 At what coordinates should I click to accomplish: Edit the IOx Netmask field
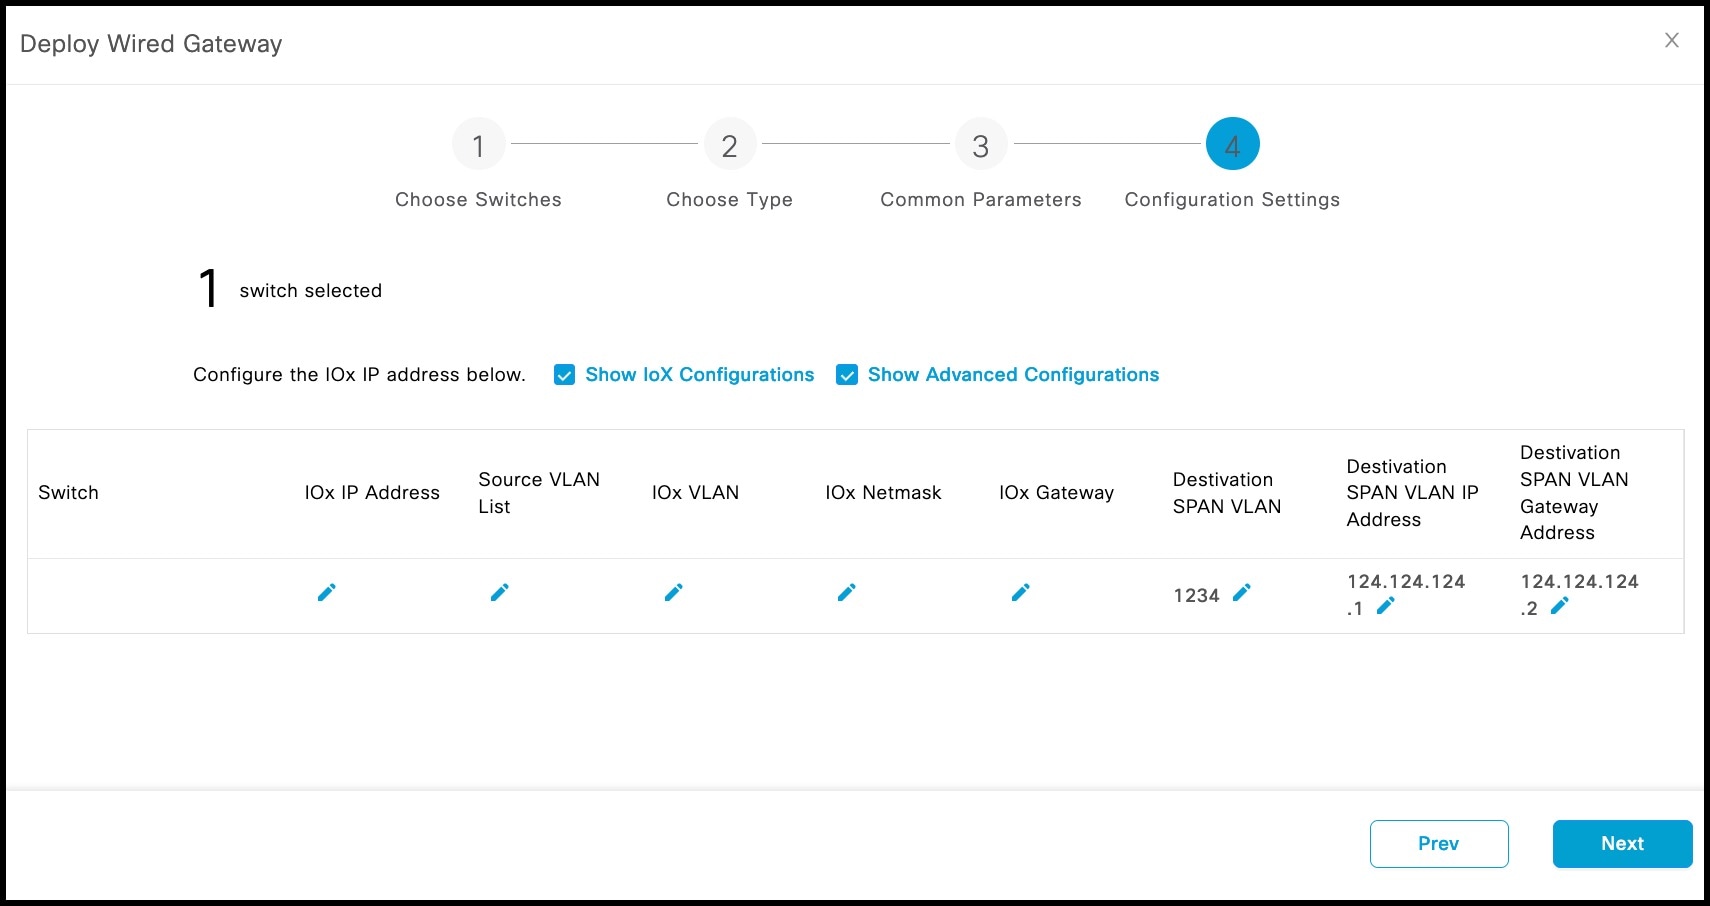point(847,592)
